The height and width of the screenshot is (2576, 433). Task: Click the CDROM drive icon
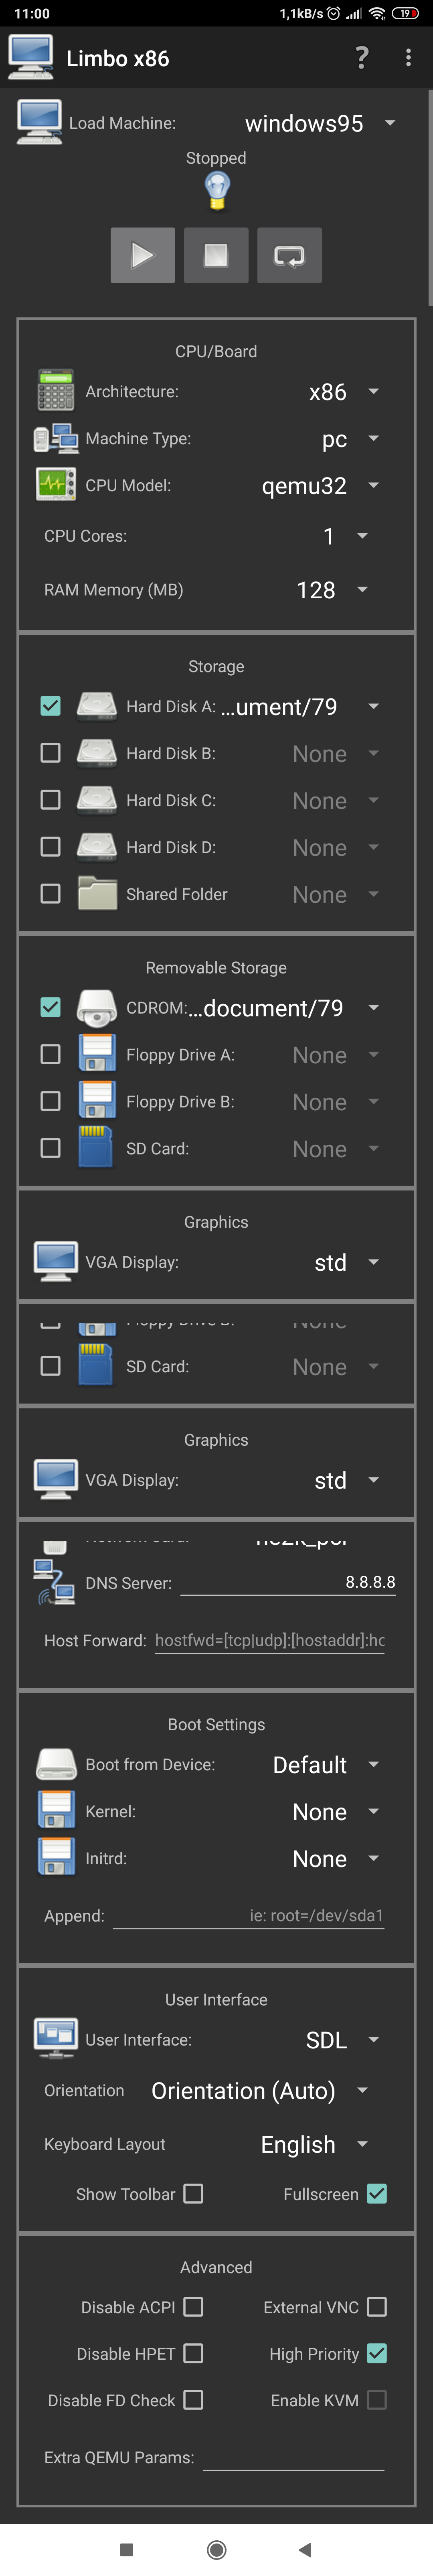coord(97,1007)
